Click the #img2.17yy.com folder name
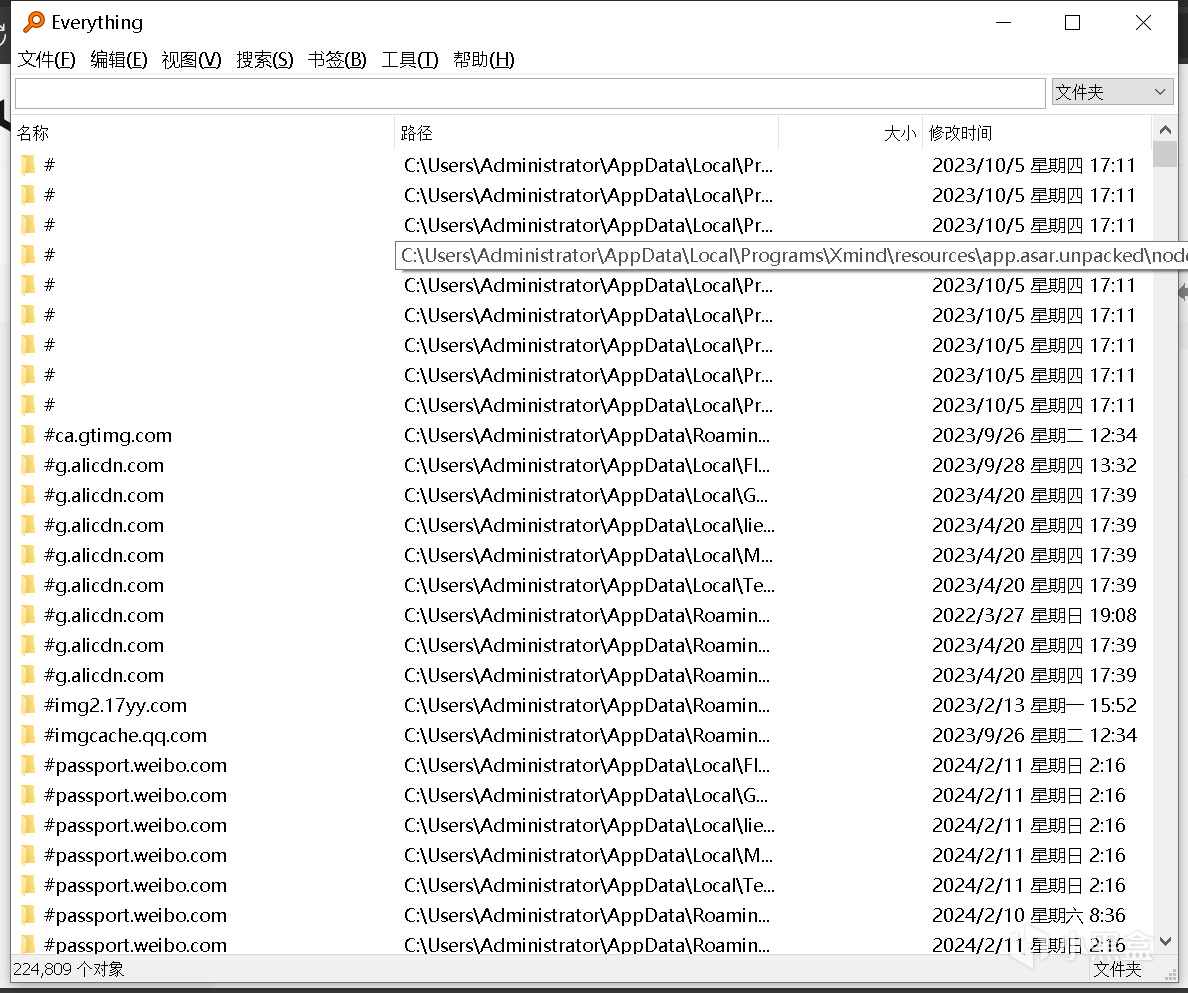 (115, 705)
